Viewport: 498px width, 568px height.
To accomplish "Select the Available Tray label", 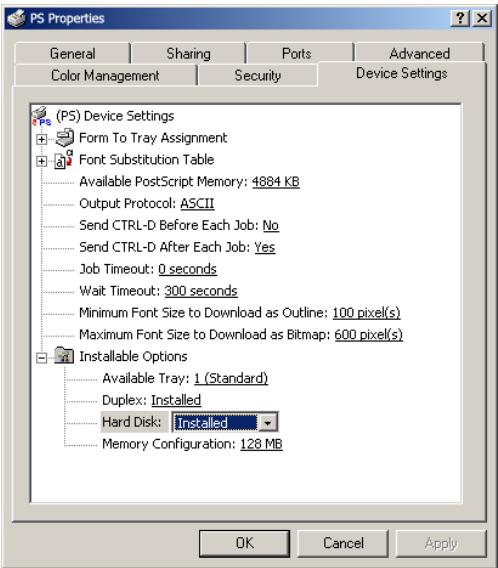I will [x=146, y=378].
